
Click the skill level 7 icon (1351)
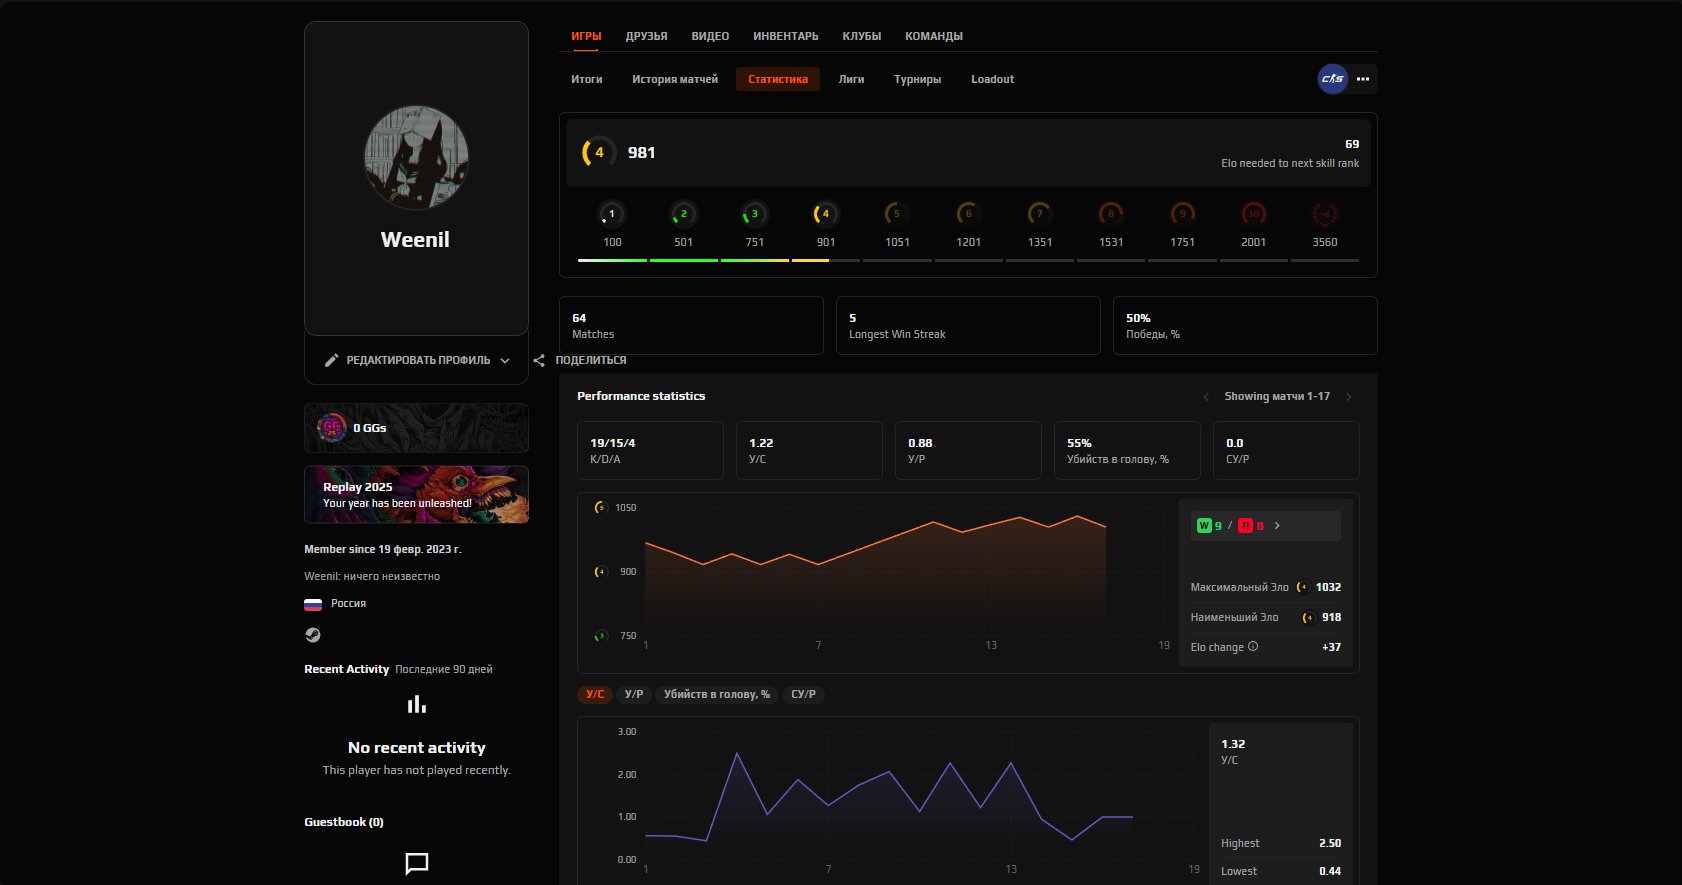1040,214
